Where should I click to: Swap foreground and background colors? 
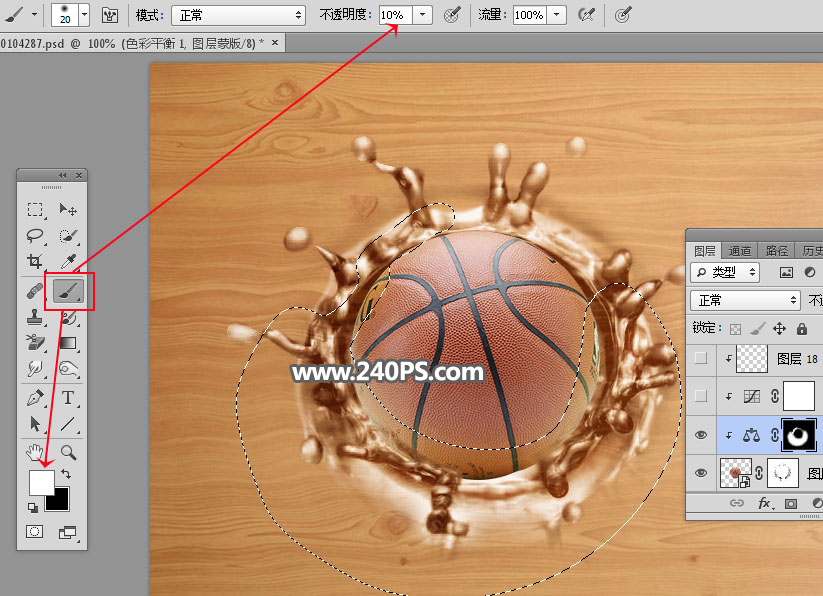(x=66, y=474)
